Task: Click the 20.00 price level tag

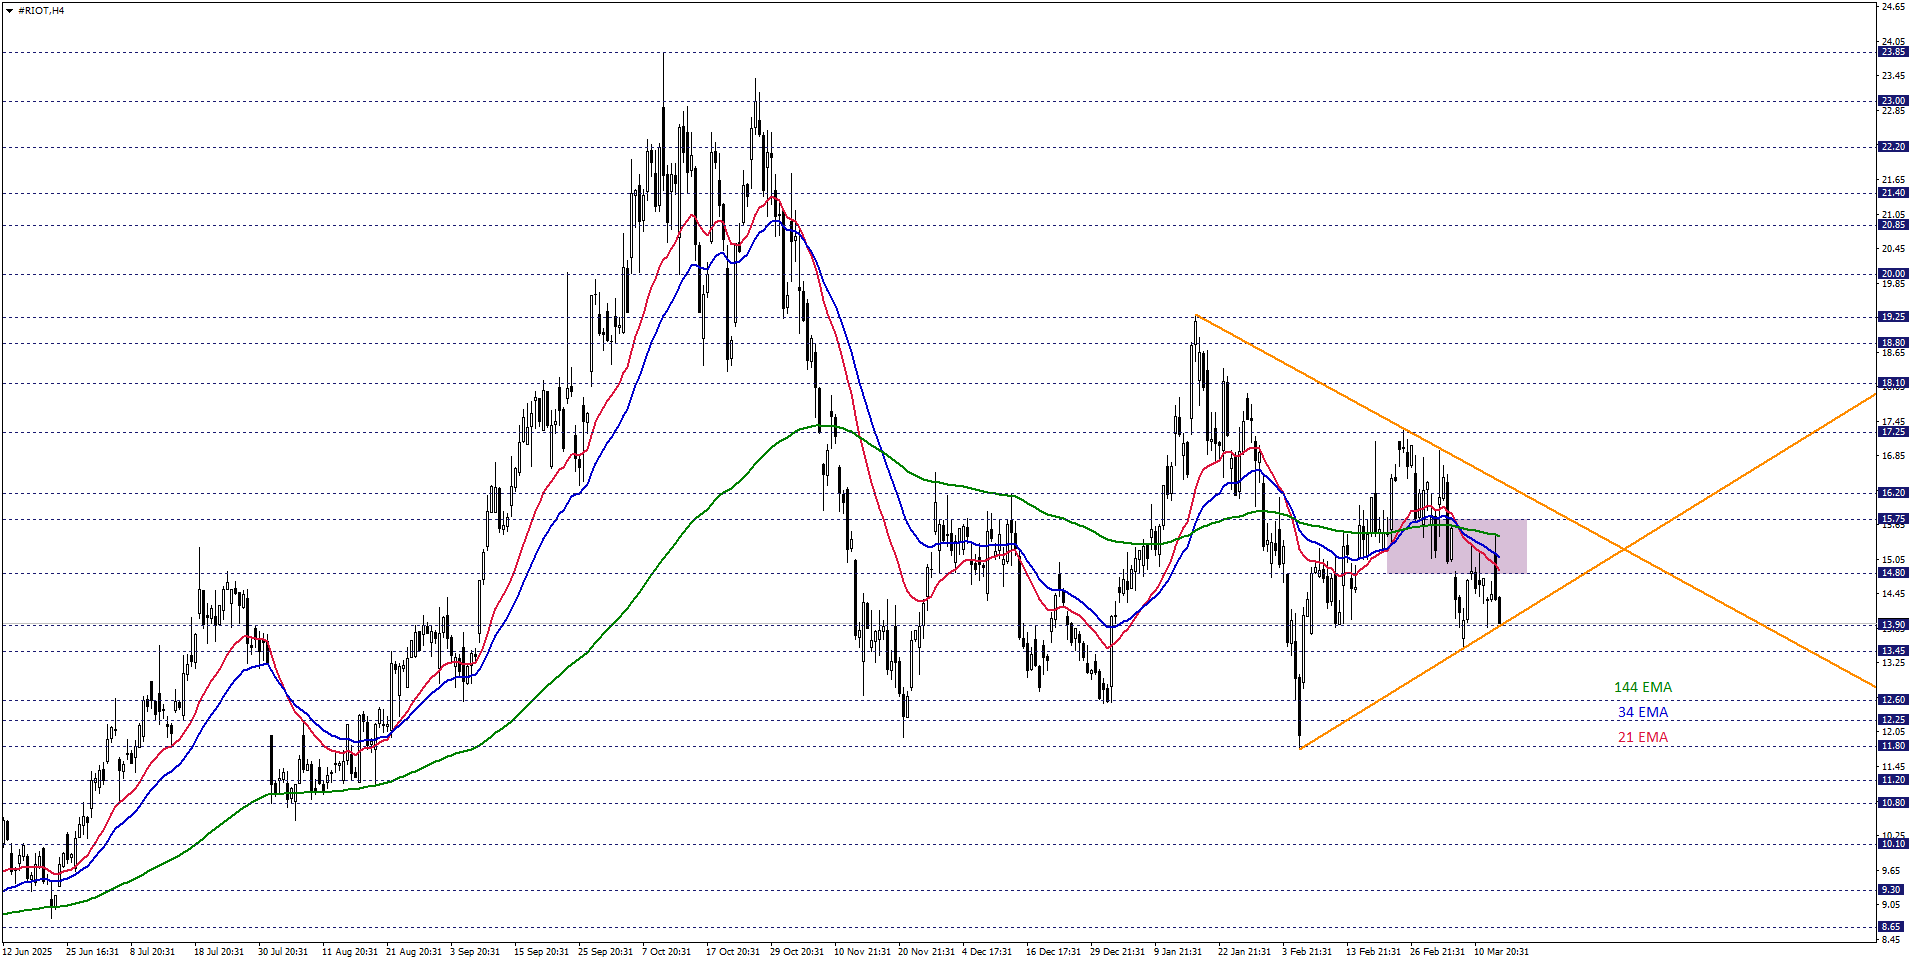Action: point(1892,274)
